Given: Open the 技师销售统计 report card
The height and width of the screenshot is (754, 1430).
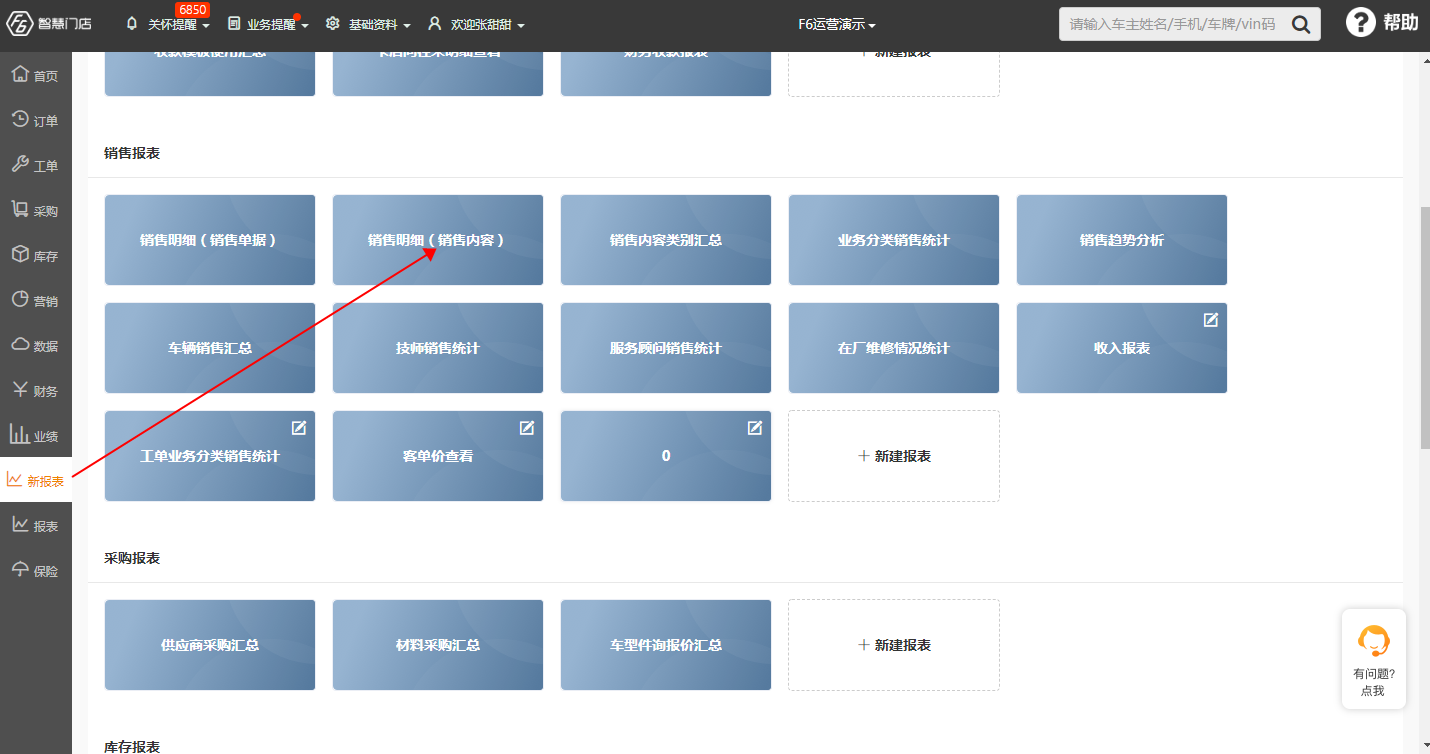Looking at the screenshot, I should click(438, 348).
